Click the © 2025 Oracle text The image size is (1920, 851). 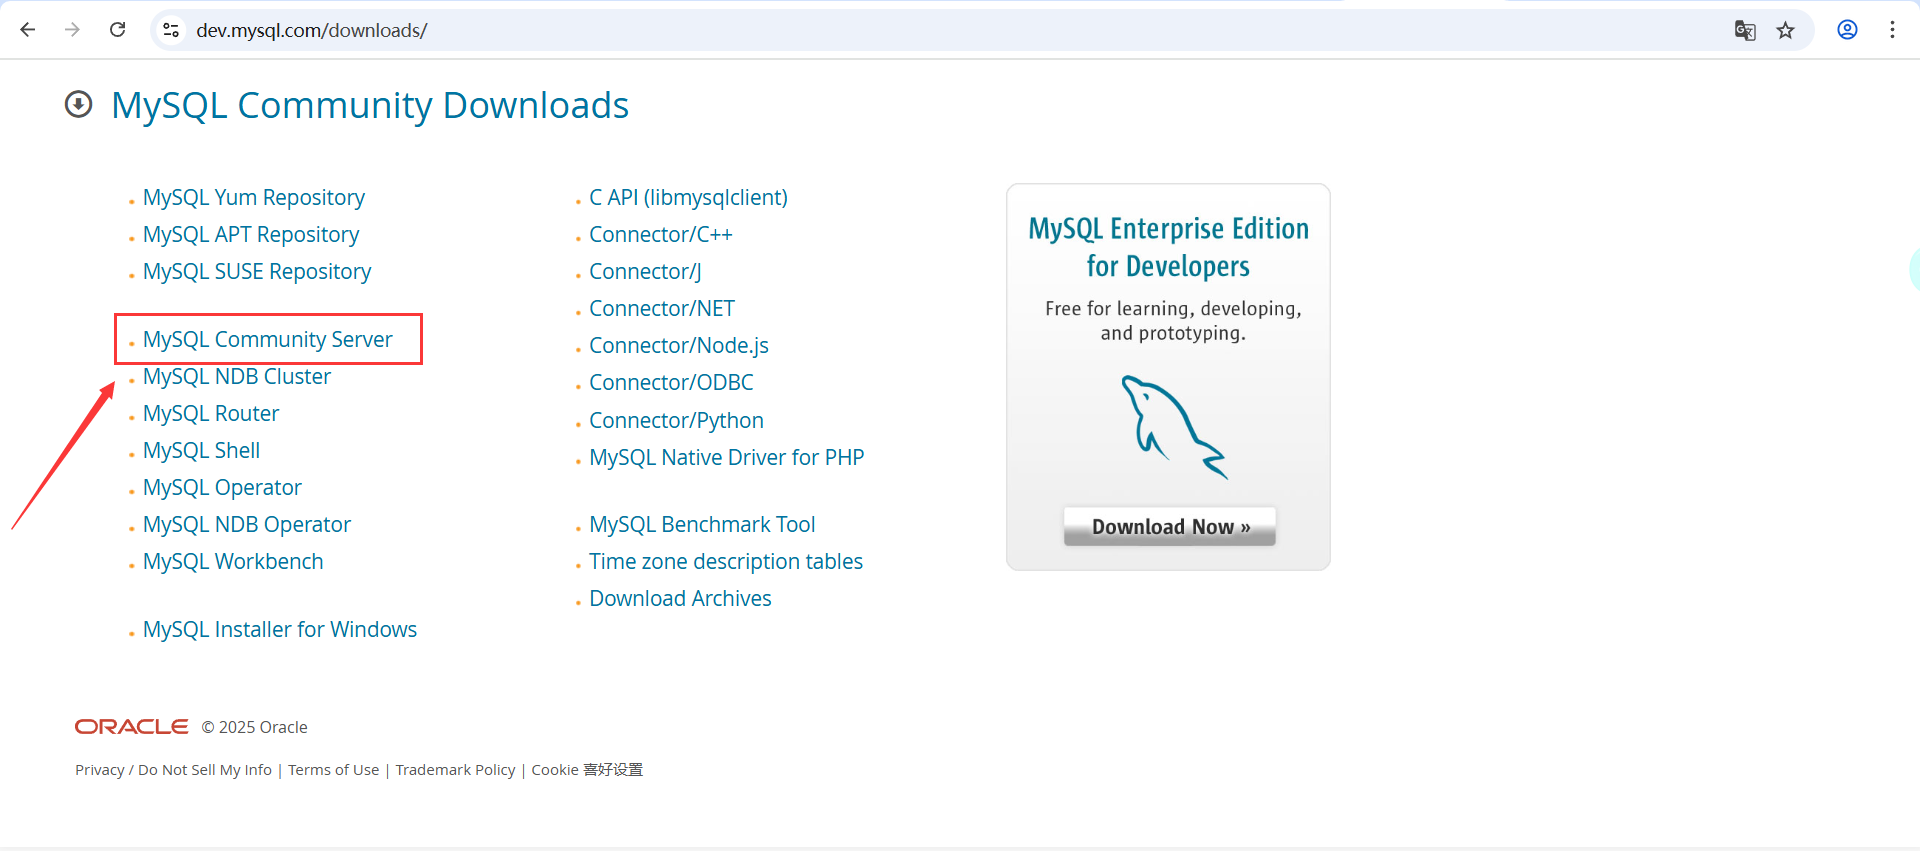[x=254, y=727]
